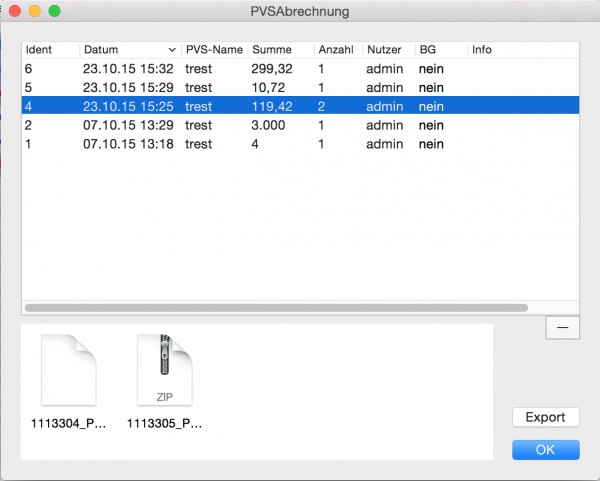Toggle Datum column sort arrow

click(172, 50)
